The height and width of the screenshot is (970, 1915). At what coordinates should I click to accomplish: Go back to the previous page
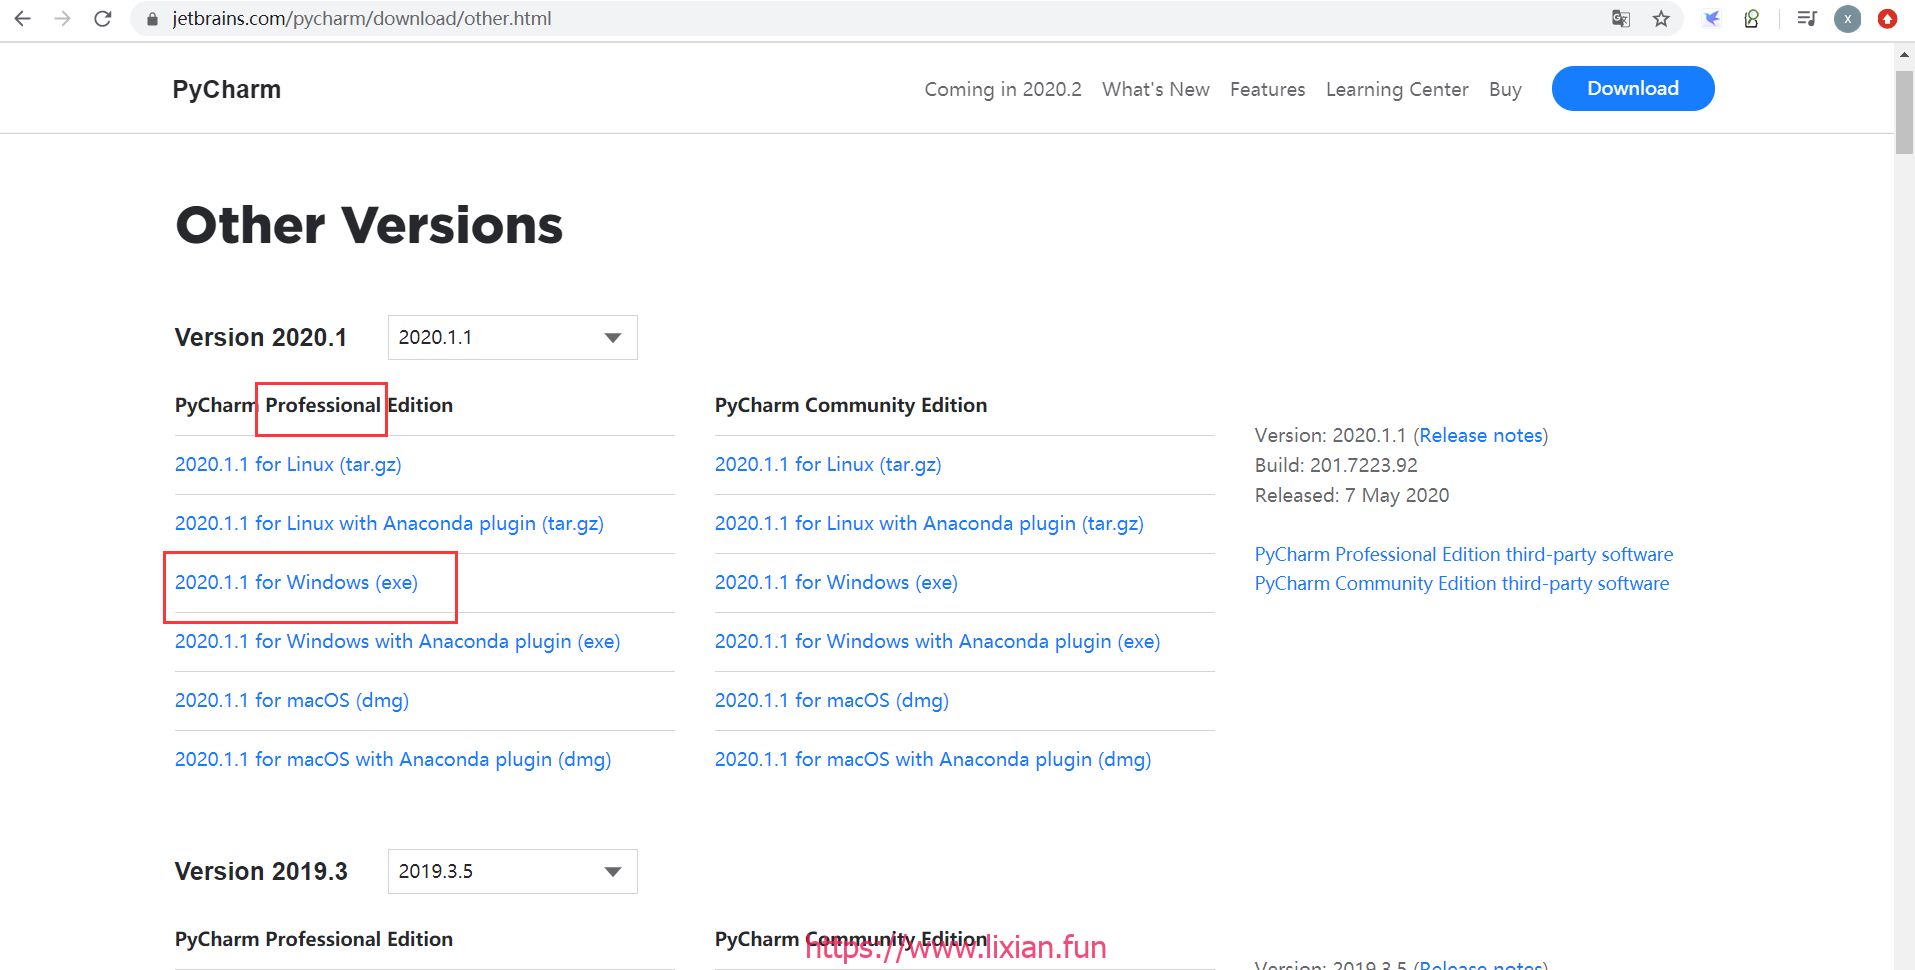tap(22, 19)
